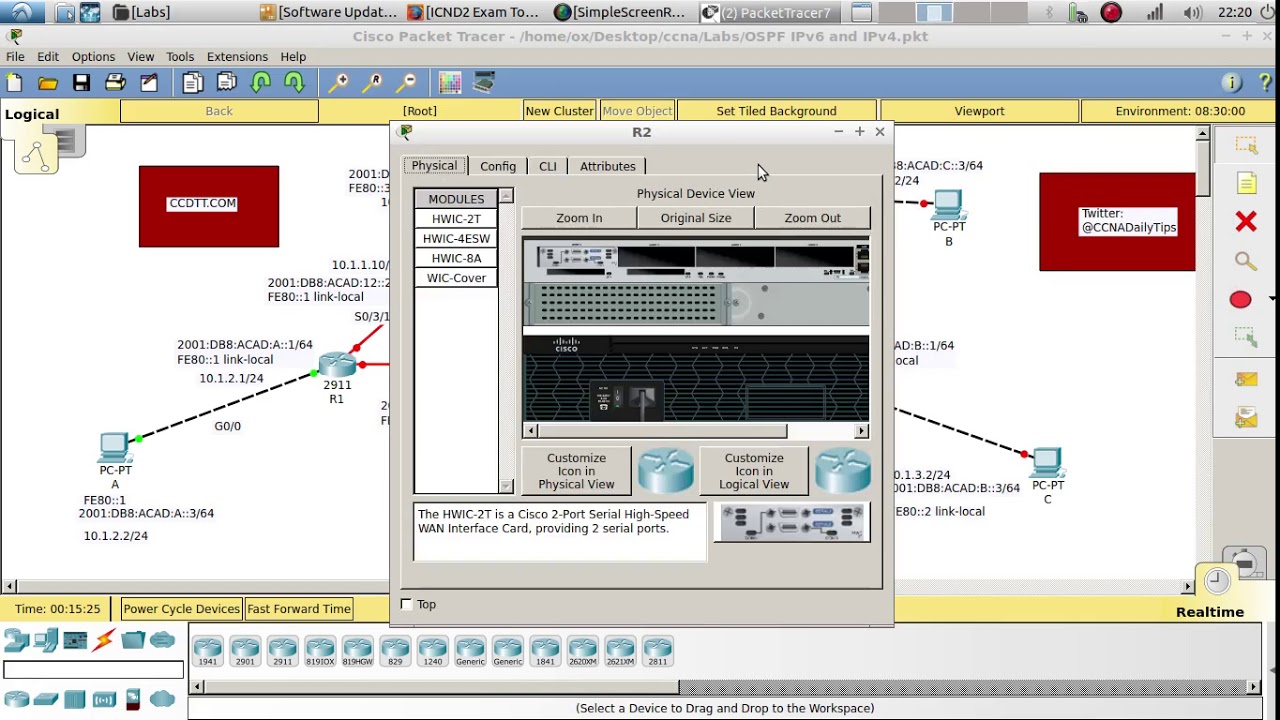The height and width of the screenshot is (720, 1280).
Task: Click Set Tiled Background button
Action: click(776, 111)
